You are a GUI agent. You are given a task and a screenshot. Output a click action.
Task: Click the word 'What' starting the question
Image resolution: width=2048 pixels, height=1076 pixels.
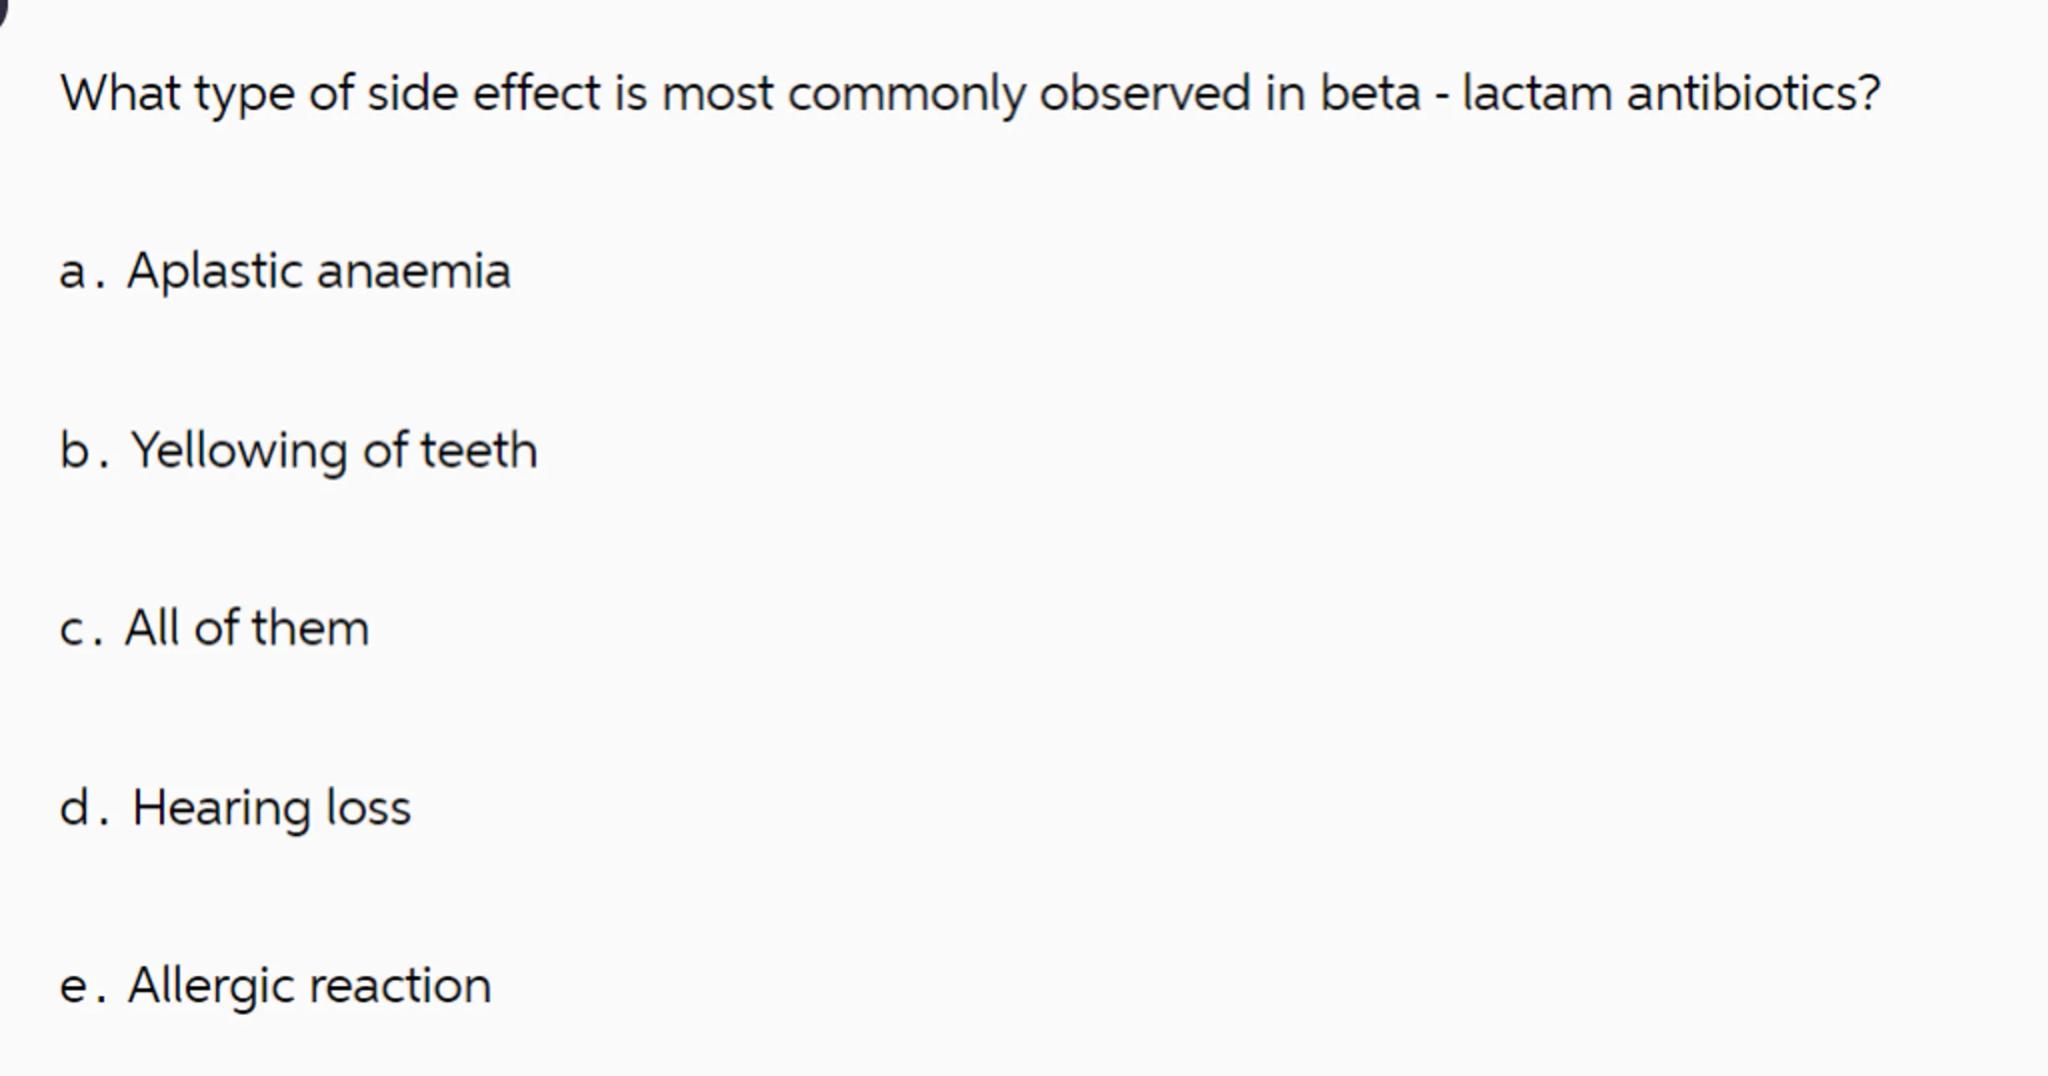coord(120,93)
